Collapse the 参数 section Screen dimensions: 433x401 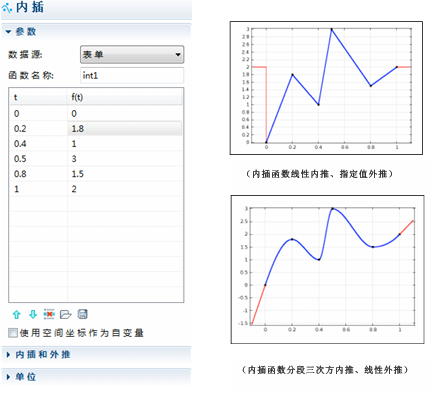[x=8, y=32]
